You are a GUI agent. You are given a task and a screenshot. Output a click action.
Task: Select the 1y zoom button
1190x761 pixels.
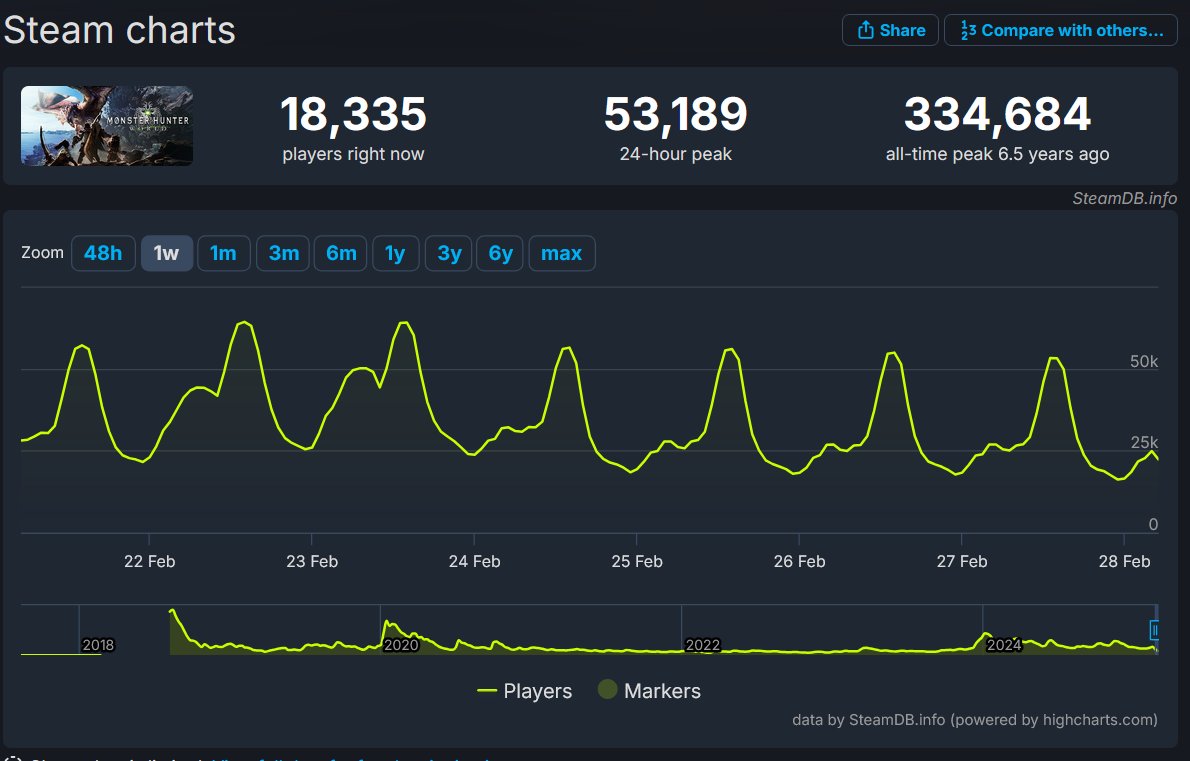tap(395, 253)
